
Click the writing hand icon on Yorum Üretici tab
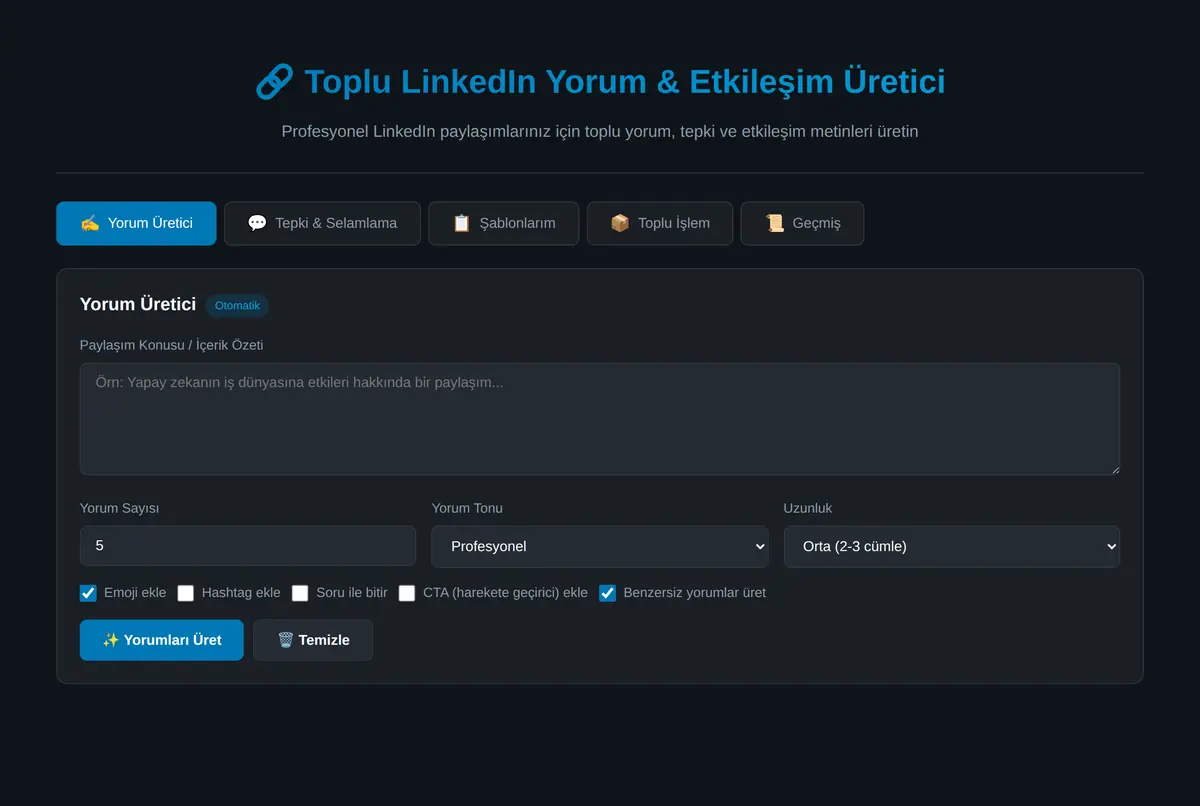[90, 223]
